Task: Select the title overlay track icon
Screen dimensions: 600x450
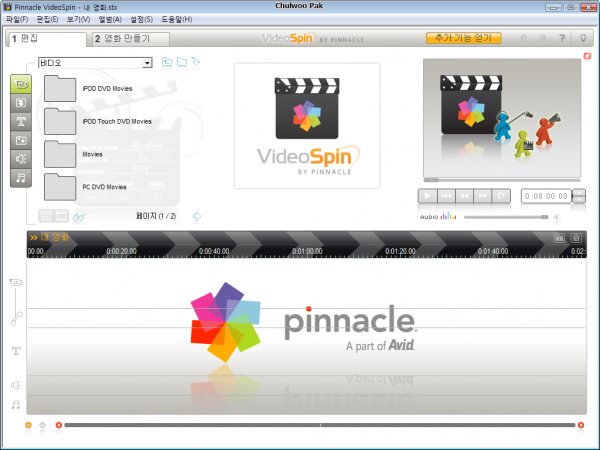Action: coord(16,351)
